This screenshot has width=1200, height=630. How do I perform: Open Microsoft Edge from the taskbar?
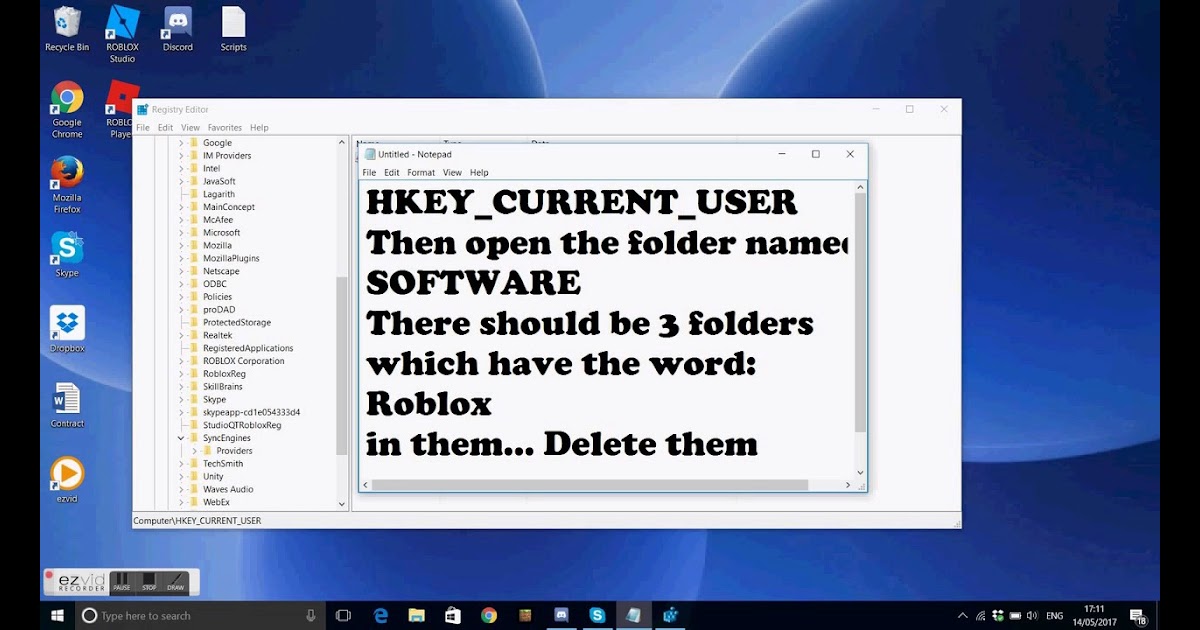click(x=381, y=615)
